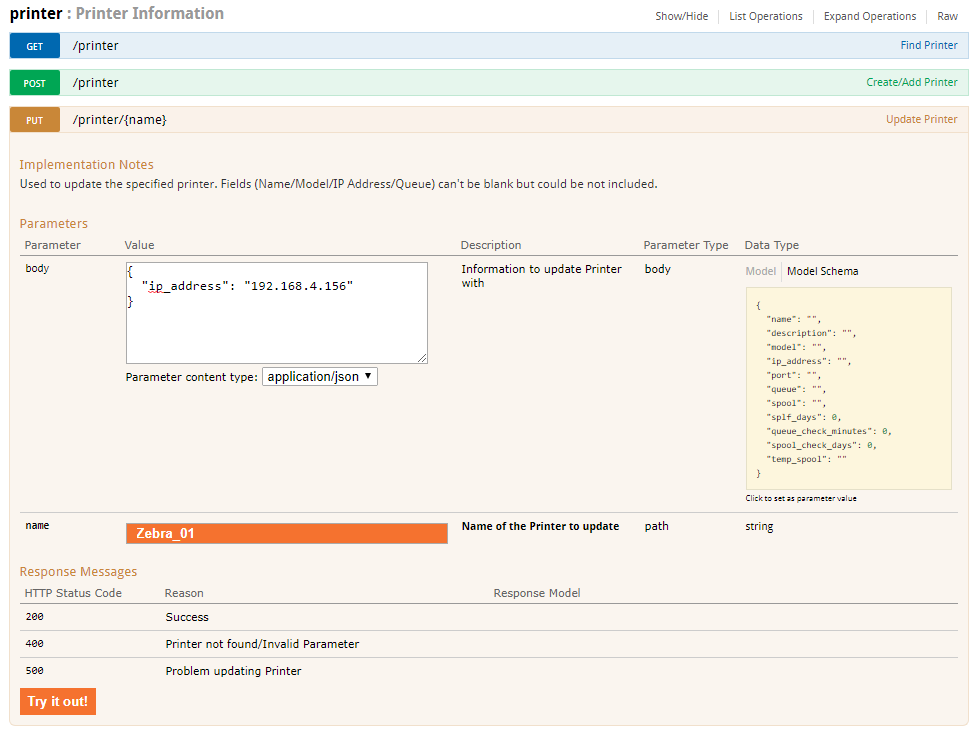Click the Update Printer operation link

coord(921,119)
